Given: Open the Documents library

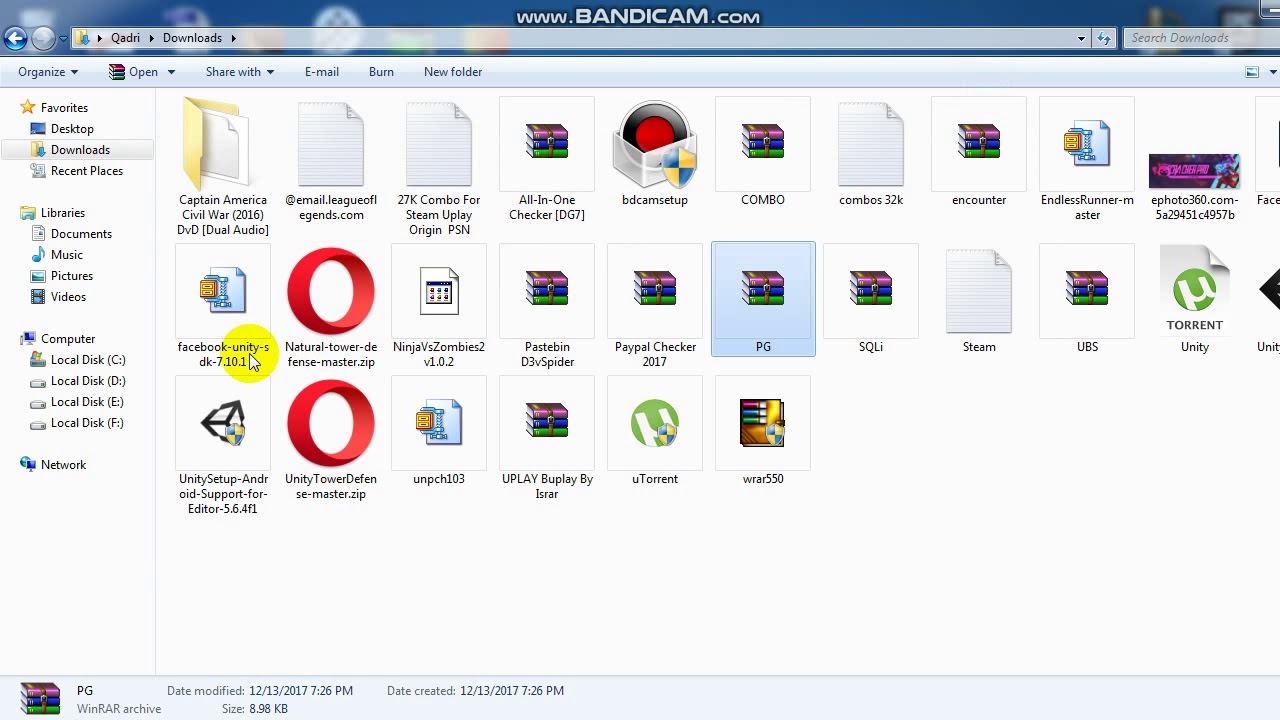Looking at the screenshot, I should coord(81,234).
